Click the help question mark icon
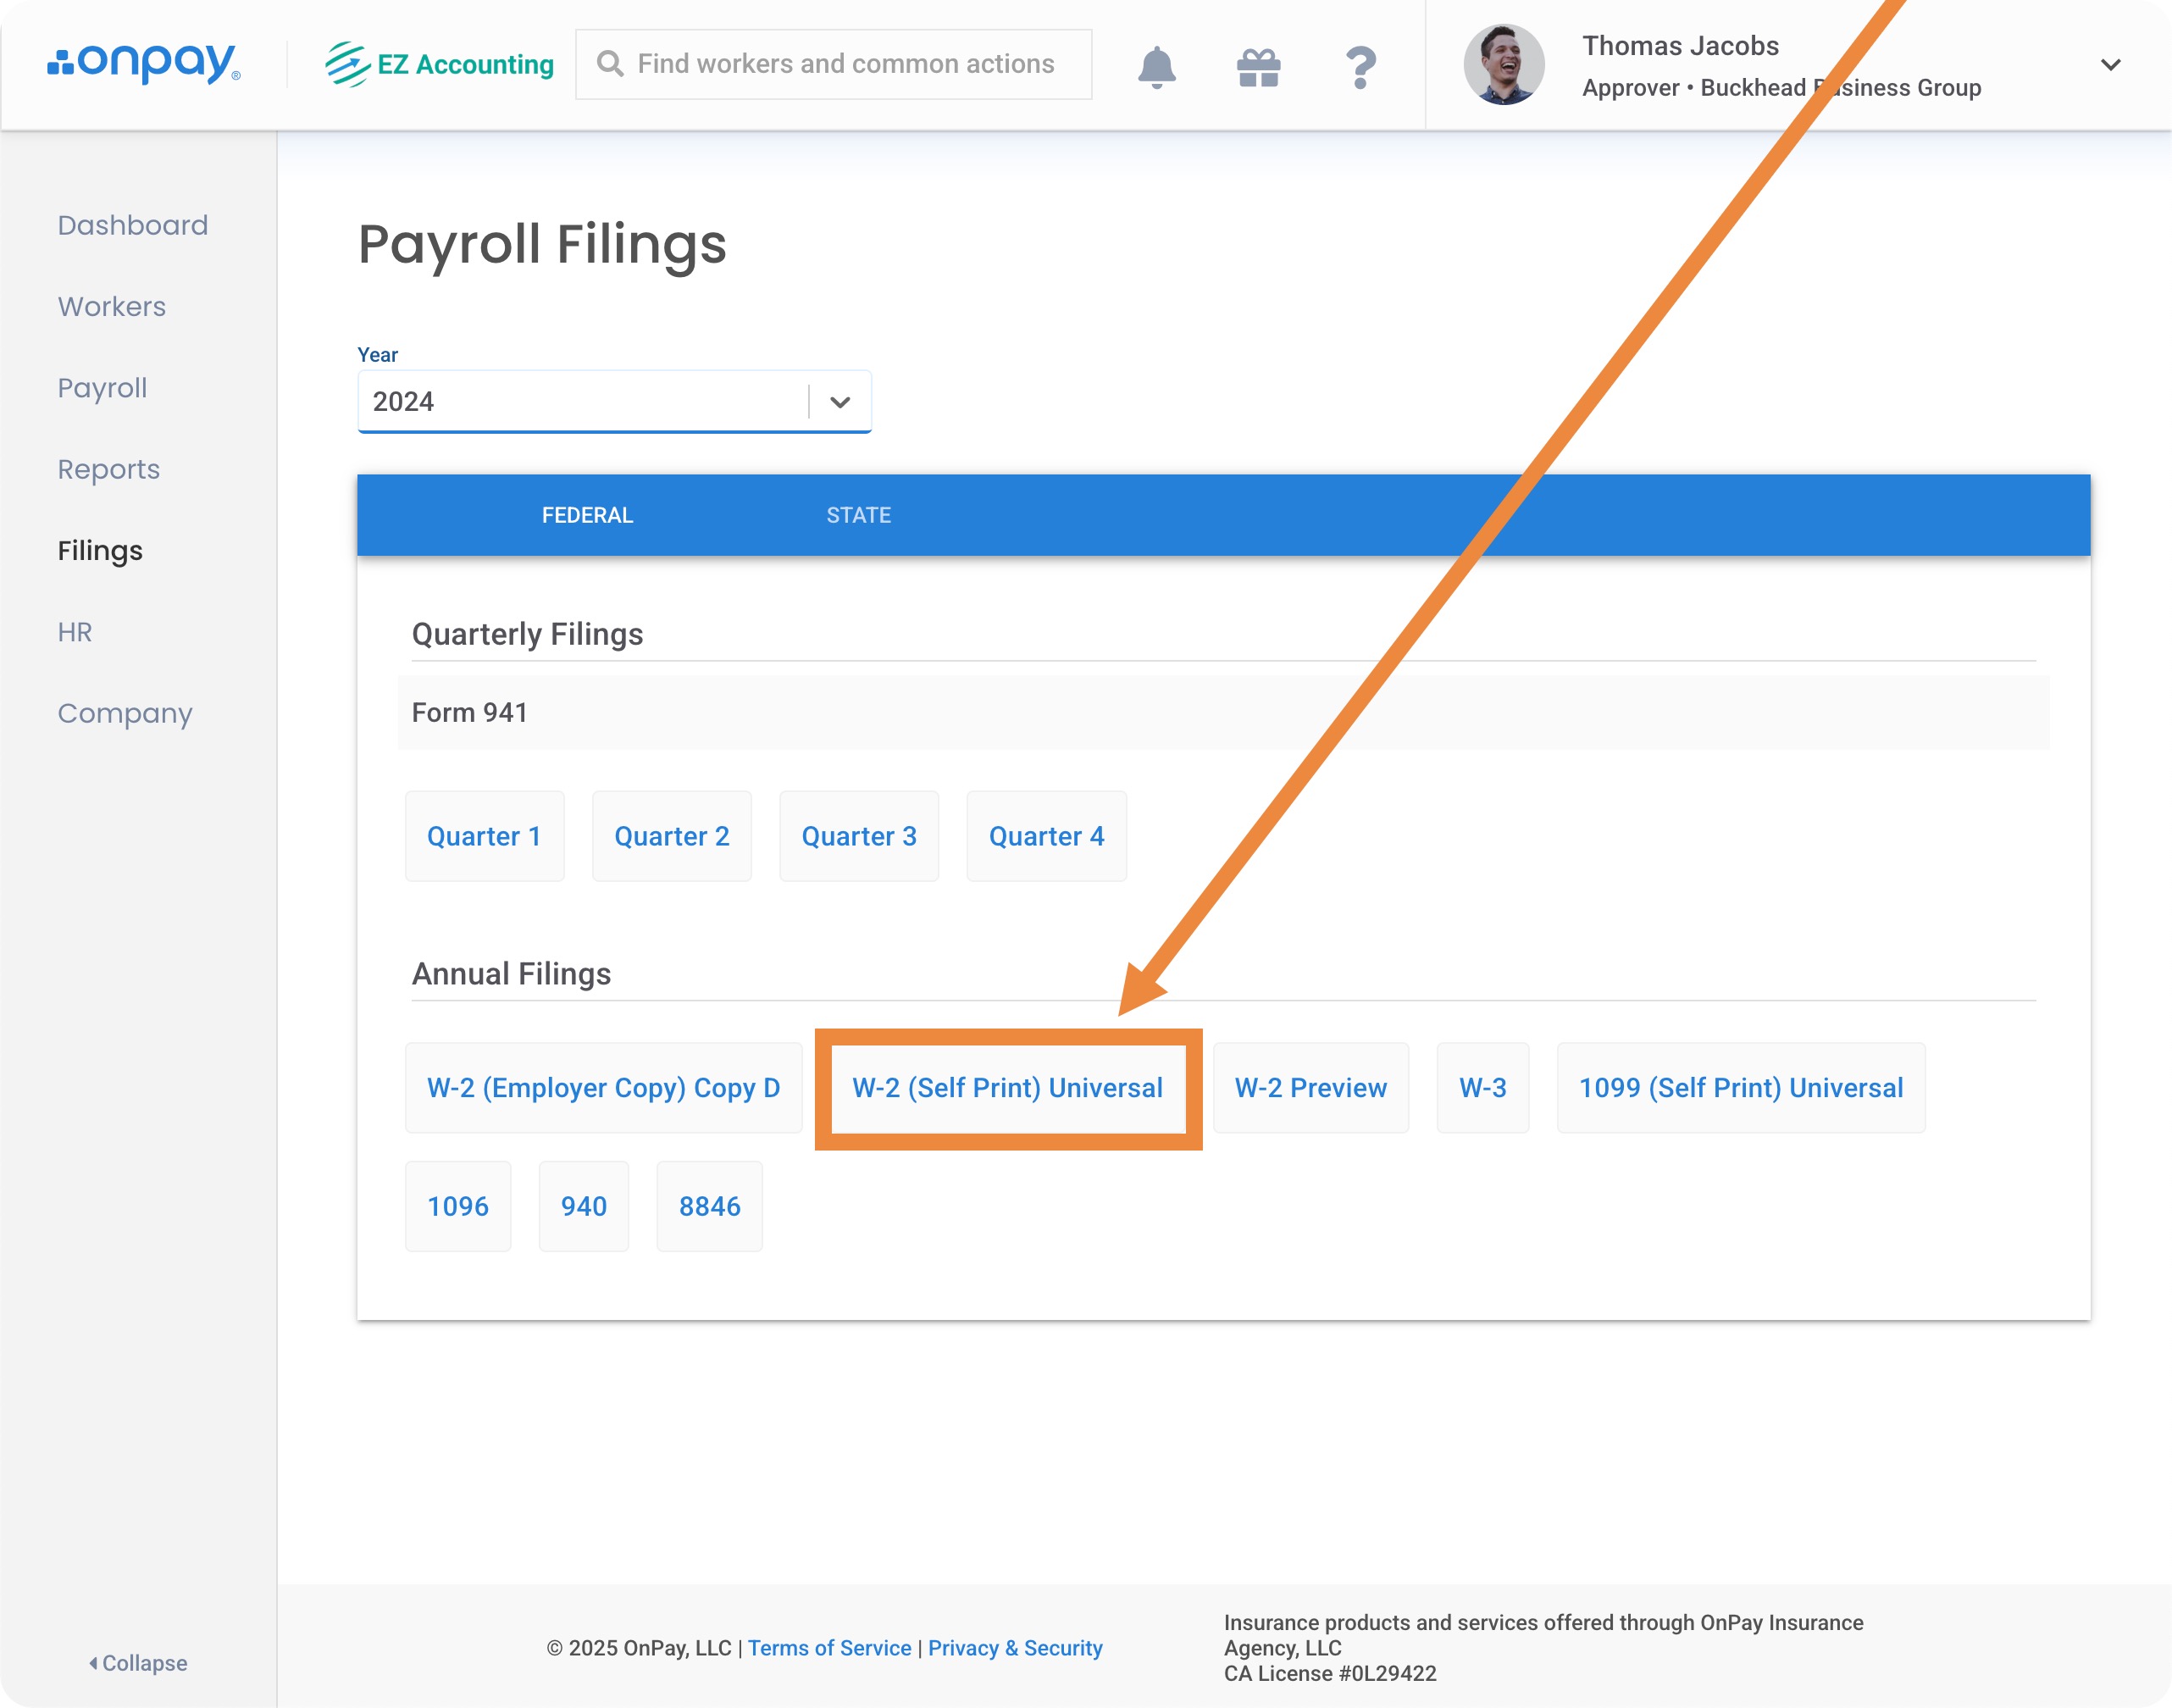This screenshot has height=1708, width=2172. [1360, 66]
